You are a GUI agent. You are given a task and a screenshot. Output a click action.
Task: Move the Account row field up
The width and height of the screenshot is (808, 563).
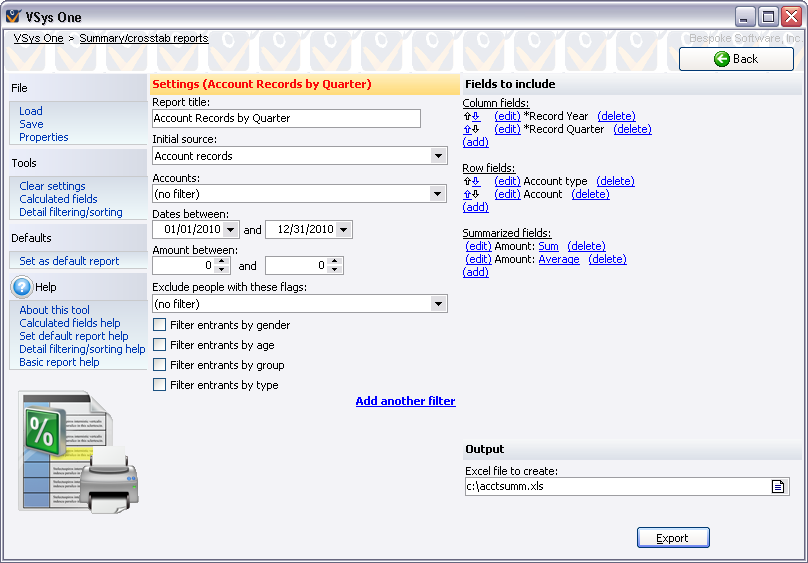tap(466, 195)
